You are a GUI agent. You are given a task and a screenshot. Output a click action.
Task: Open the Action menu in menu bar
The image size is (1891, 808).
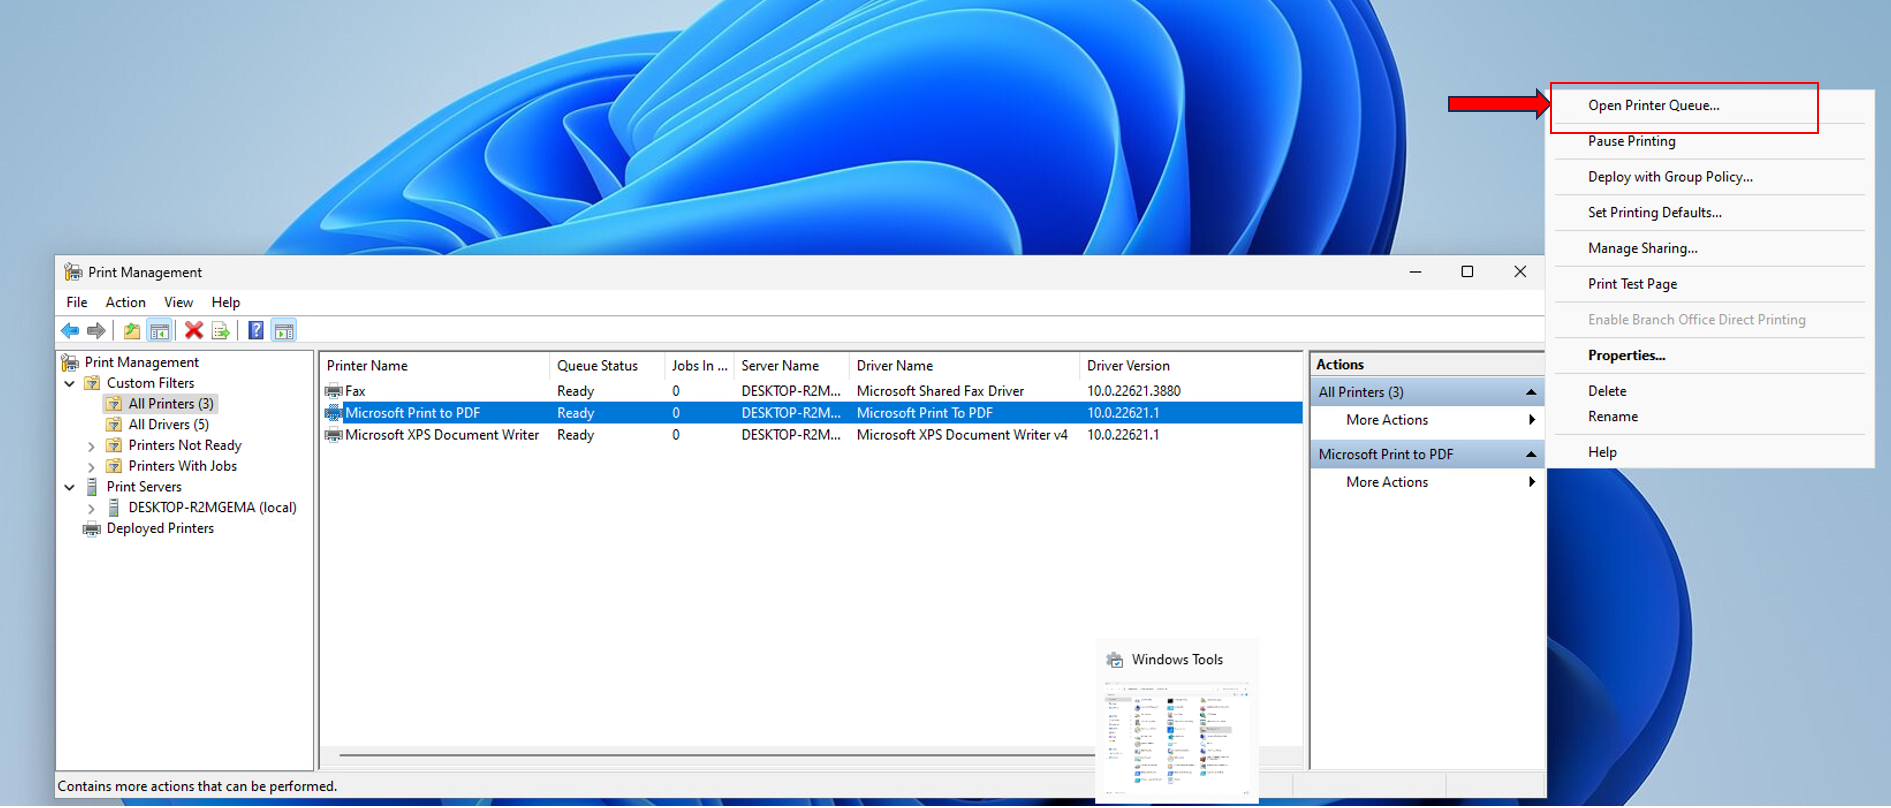(x=125, y=302)
